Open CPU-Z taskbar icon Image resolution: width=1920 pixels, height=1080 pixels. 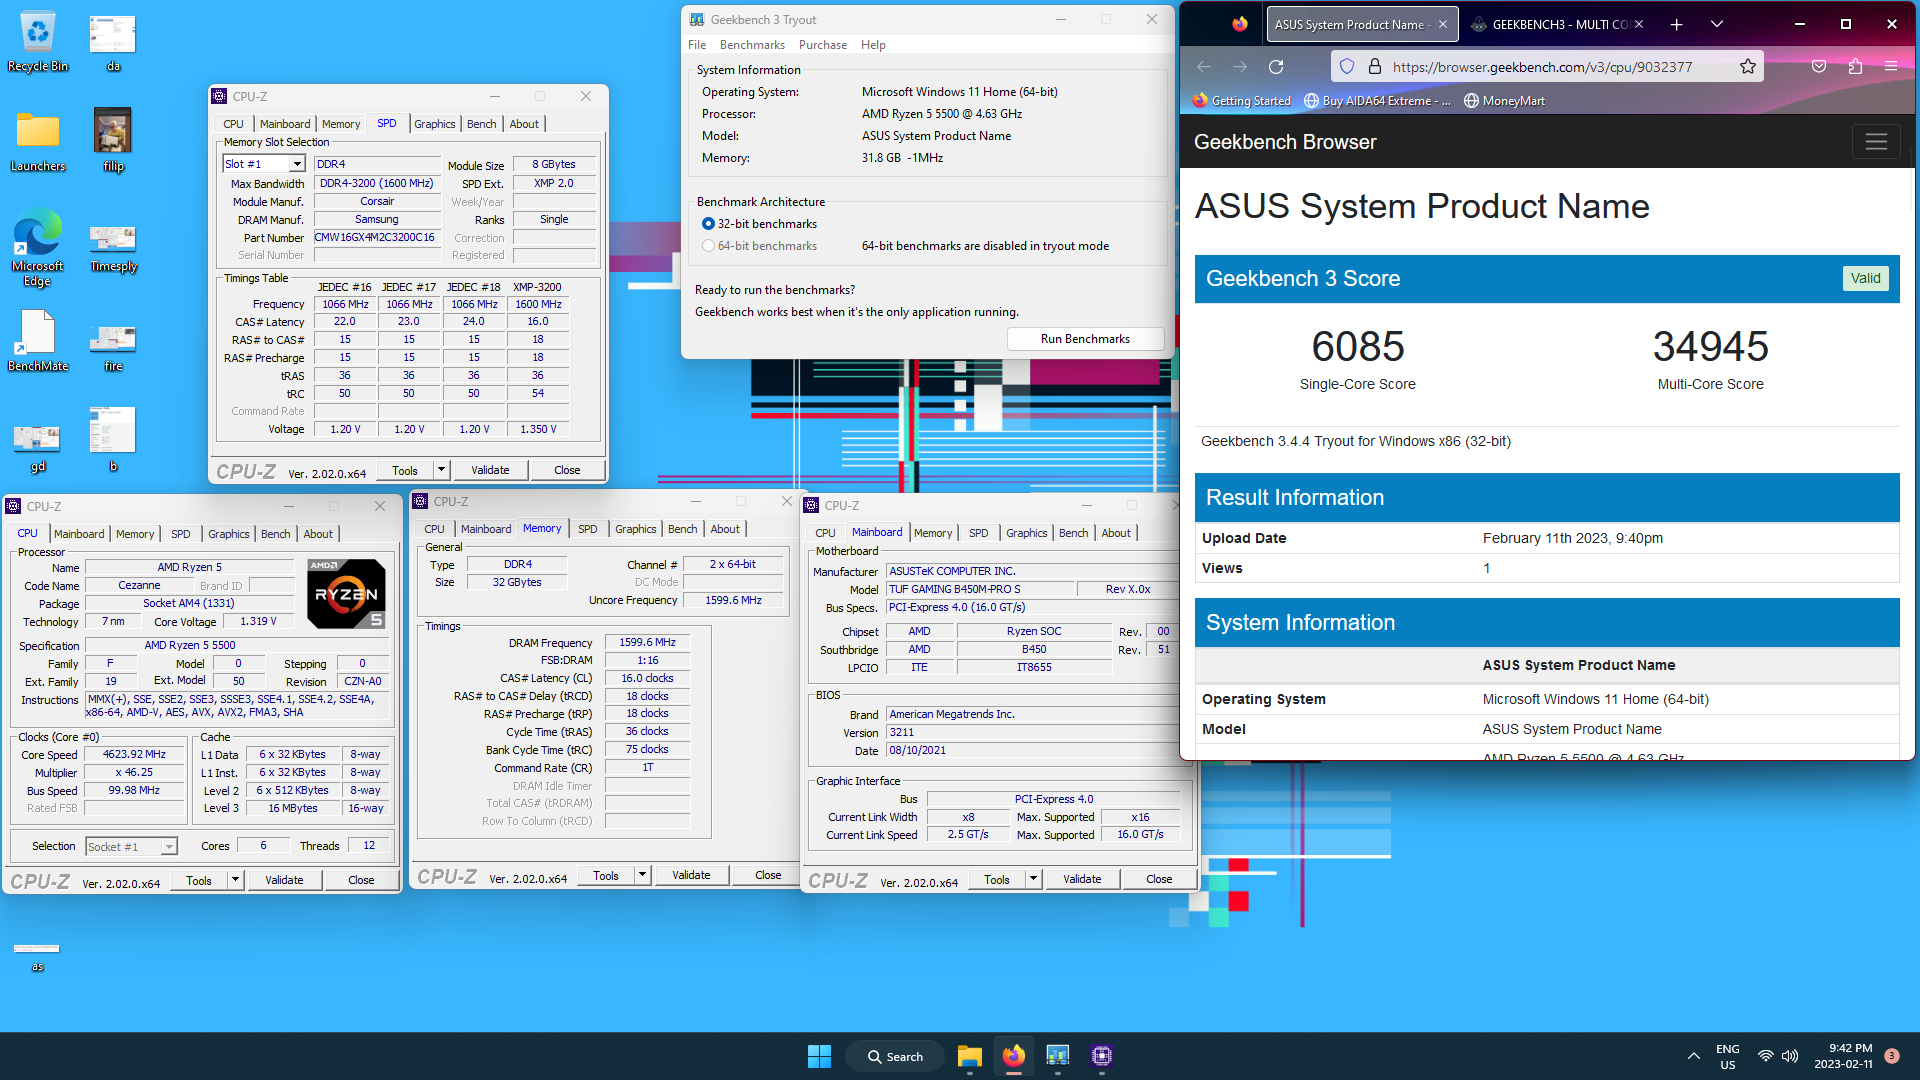click(1101, 1056)
